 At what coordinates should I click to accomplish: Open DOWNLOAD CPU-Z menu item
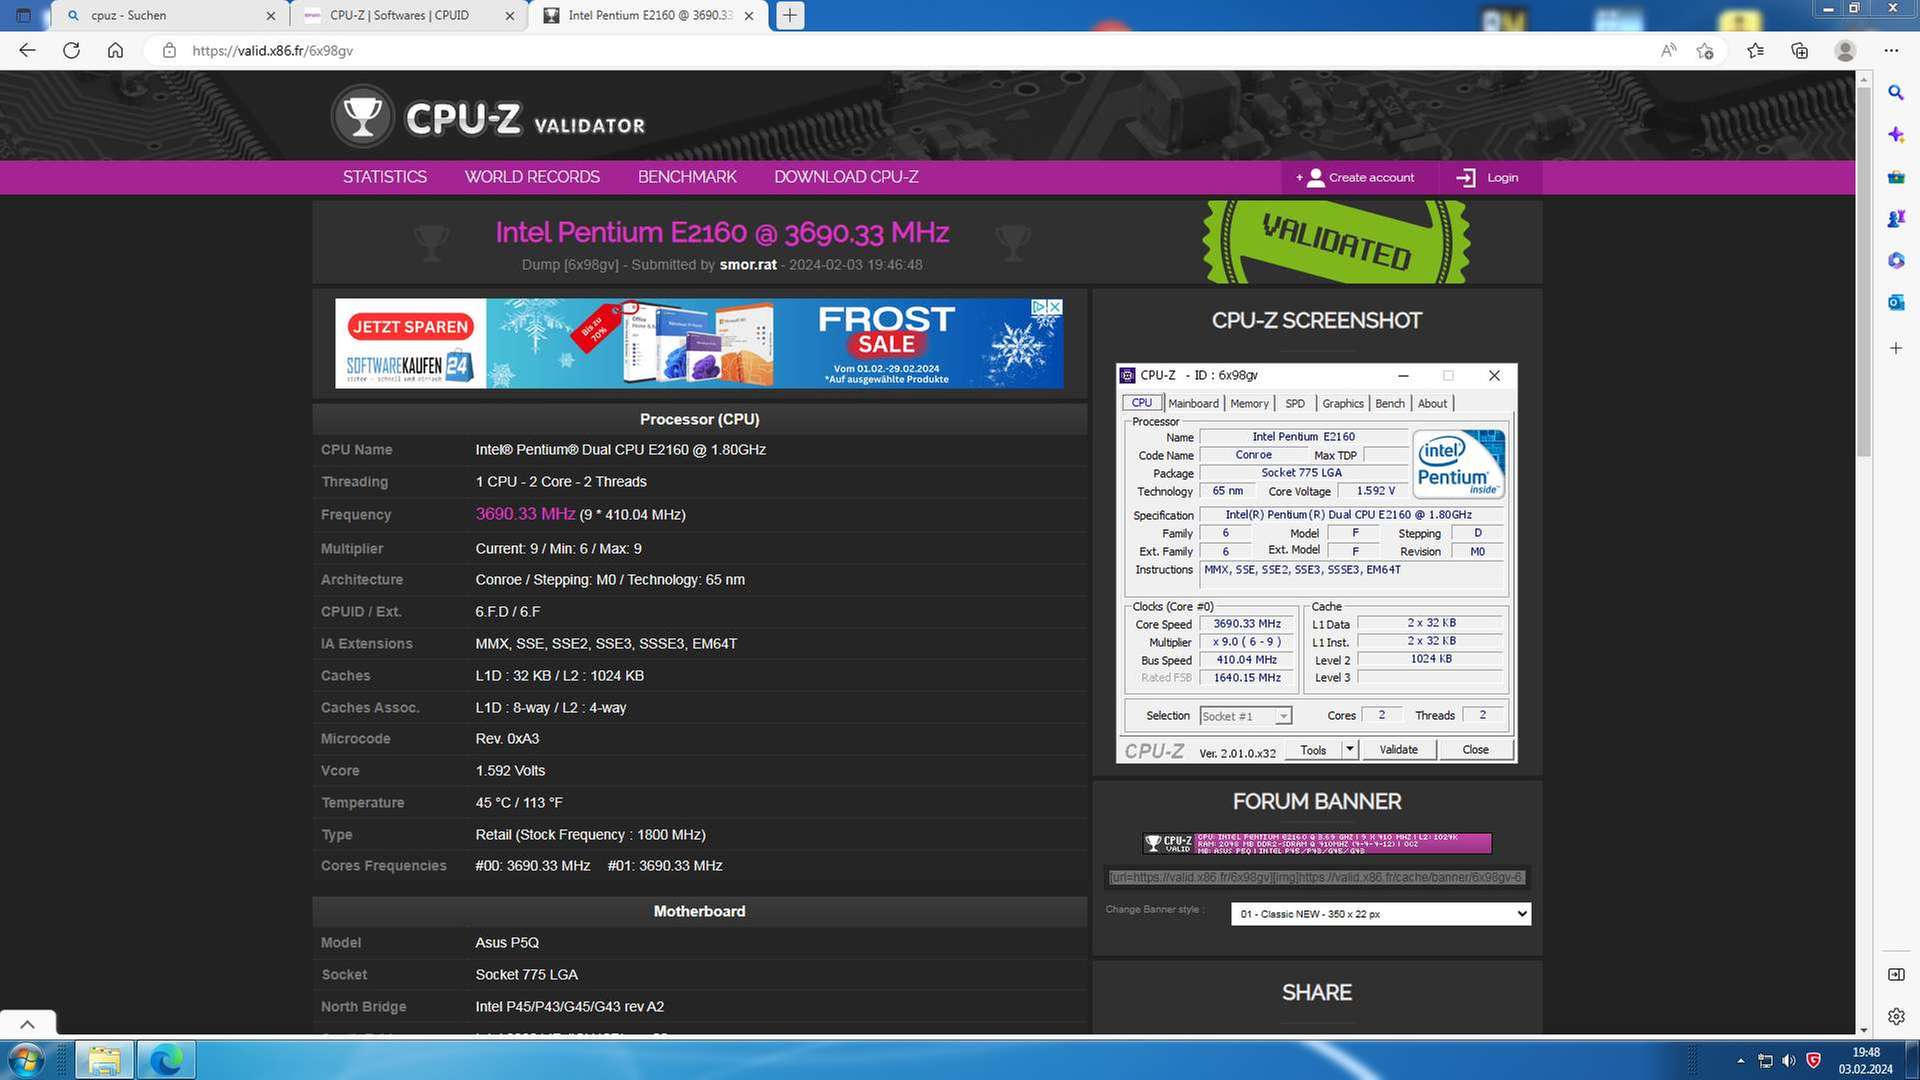846,177
